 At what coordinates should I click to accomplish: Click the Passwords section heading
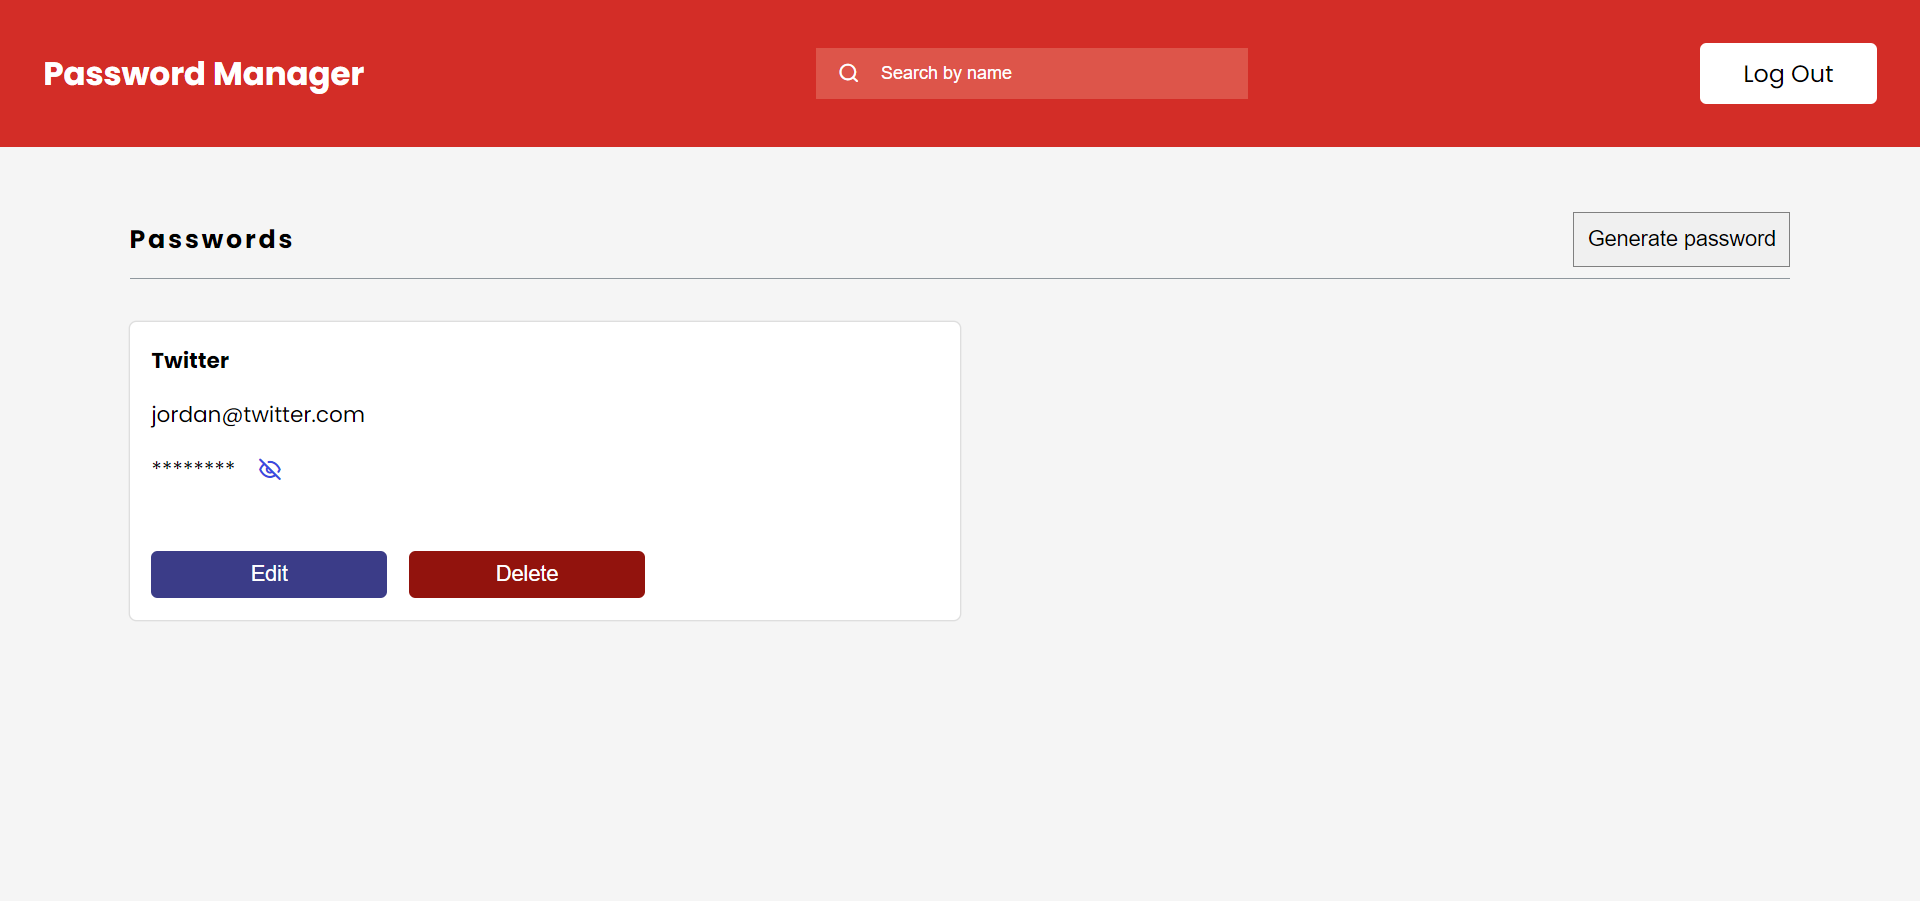pos(211,240)
